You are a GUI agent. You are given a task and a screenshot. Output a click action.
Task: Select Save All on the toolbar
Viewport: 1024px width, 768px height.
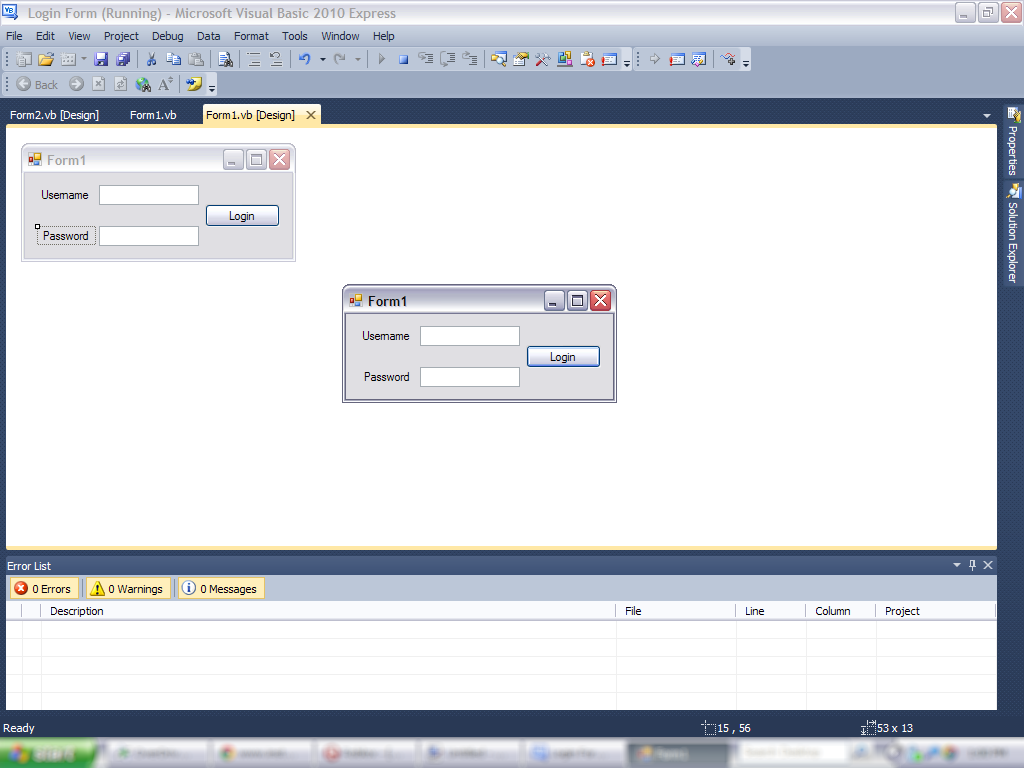[122, 59]
